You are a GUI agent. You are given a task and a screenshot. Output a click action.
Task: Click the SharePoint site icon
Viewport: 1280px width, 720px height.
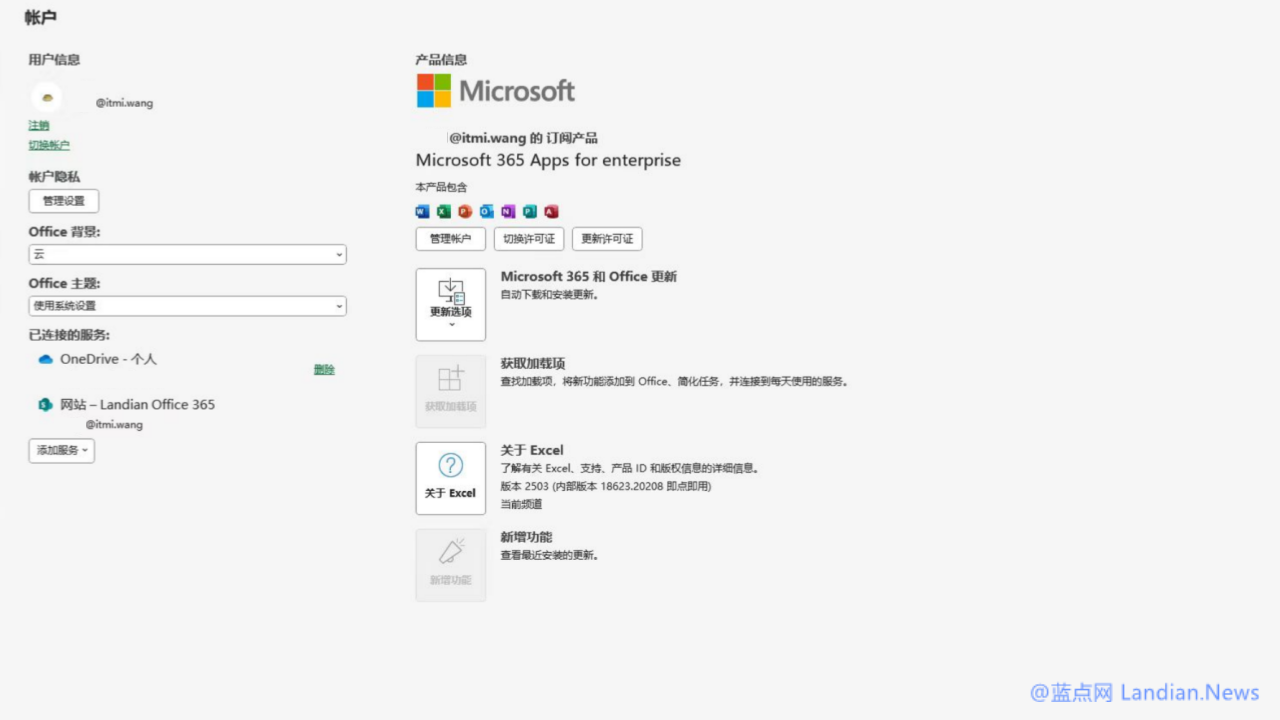(45, 405)
